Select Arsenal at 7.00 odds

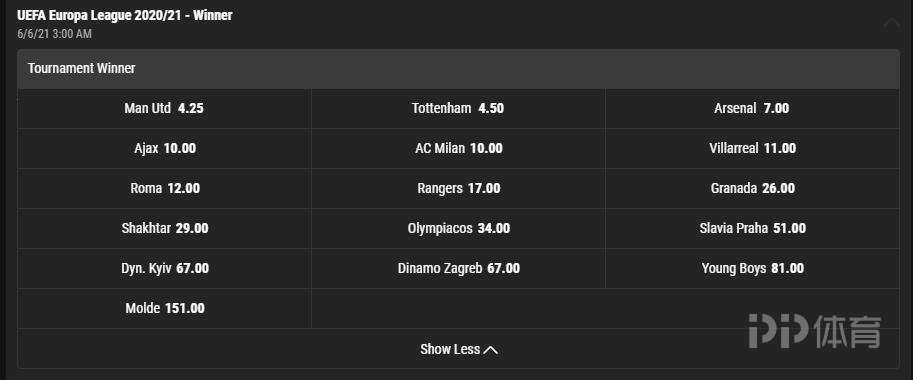[752, 108]
